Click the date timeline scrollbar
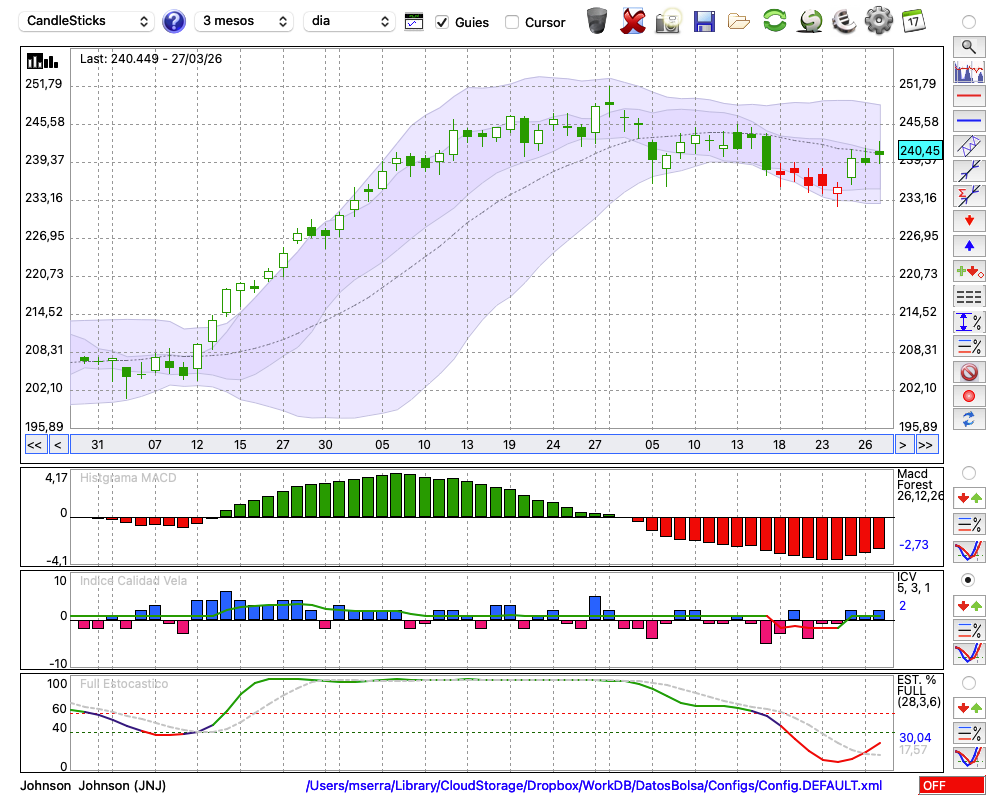This screenshot has height=800, width=1000. click(480, 445)
